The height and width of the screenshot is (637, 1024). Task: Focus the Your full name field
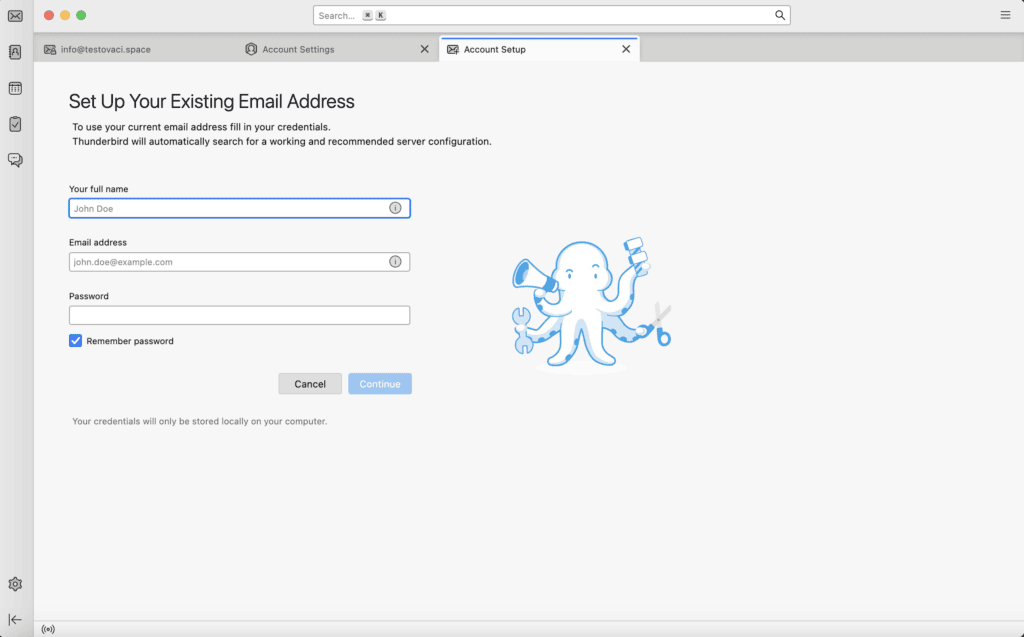(x=239, y=208)
